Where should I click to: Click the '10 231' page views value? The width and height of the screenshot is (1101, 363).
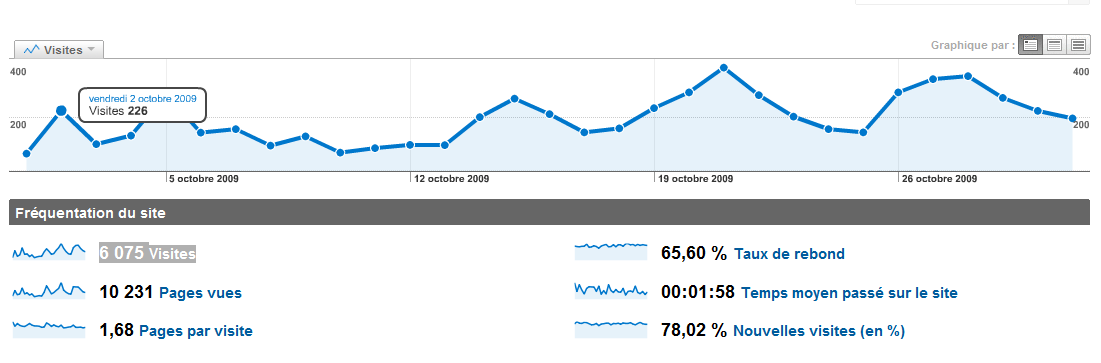click(126, 292)
